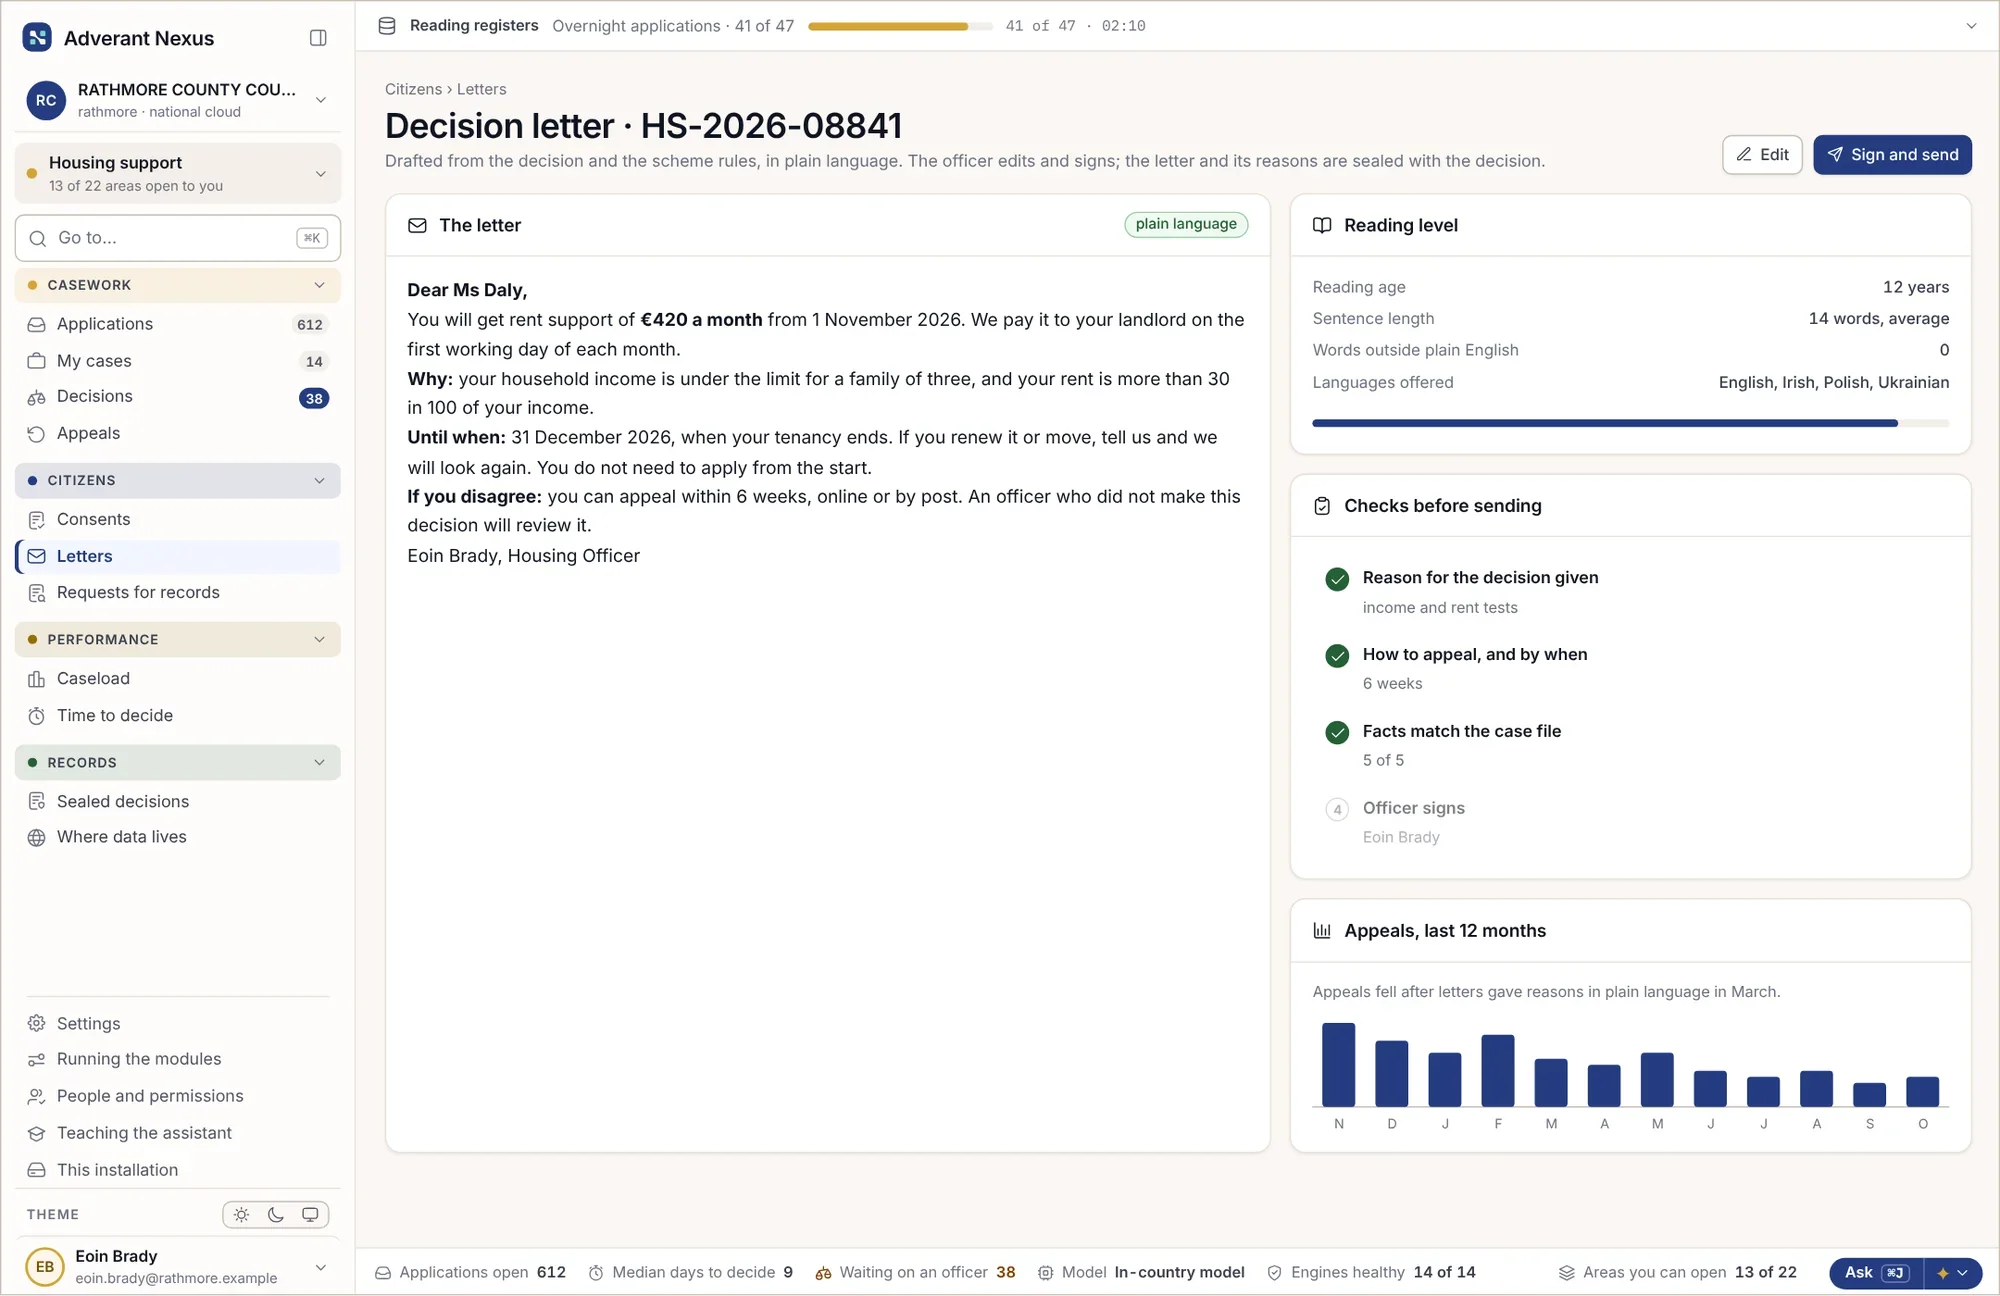Open Applications in casework
Screen dimensions: 2000x1296
click(x=178, y=324)
